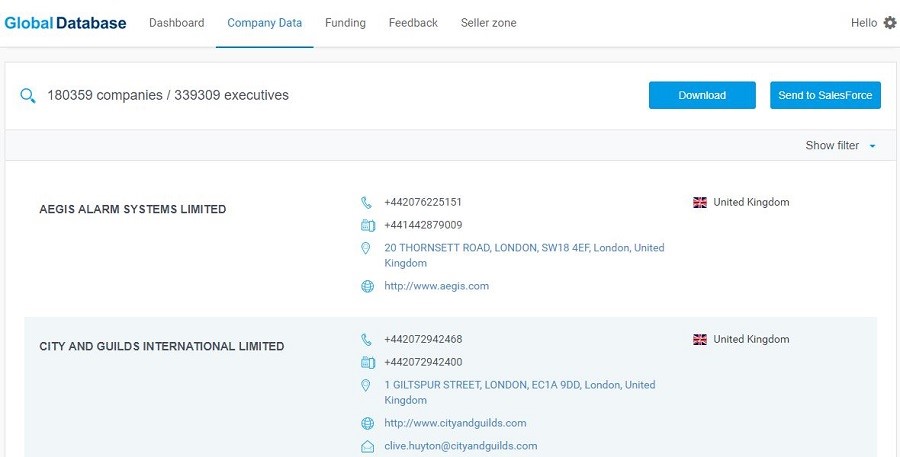Click phone icon for City and Guilds

click(366, 340)
